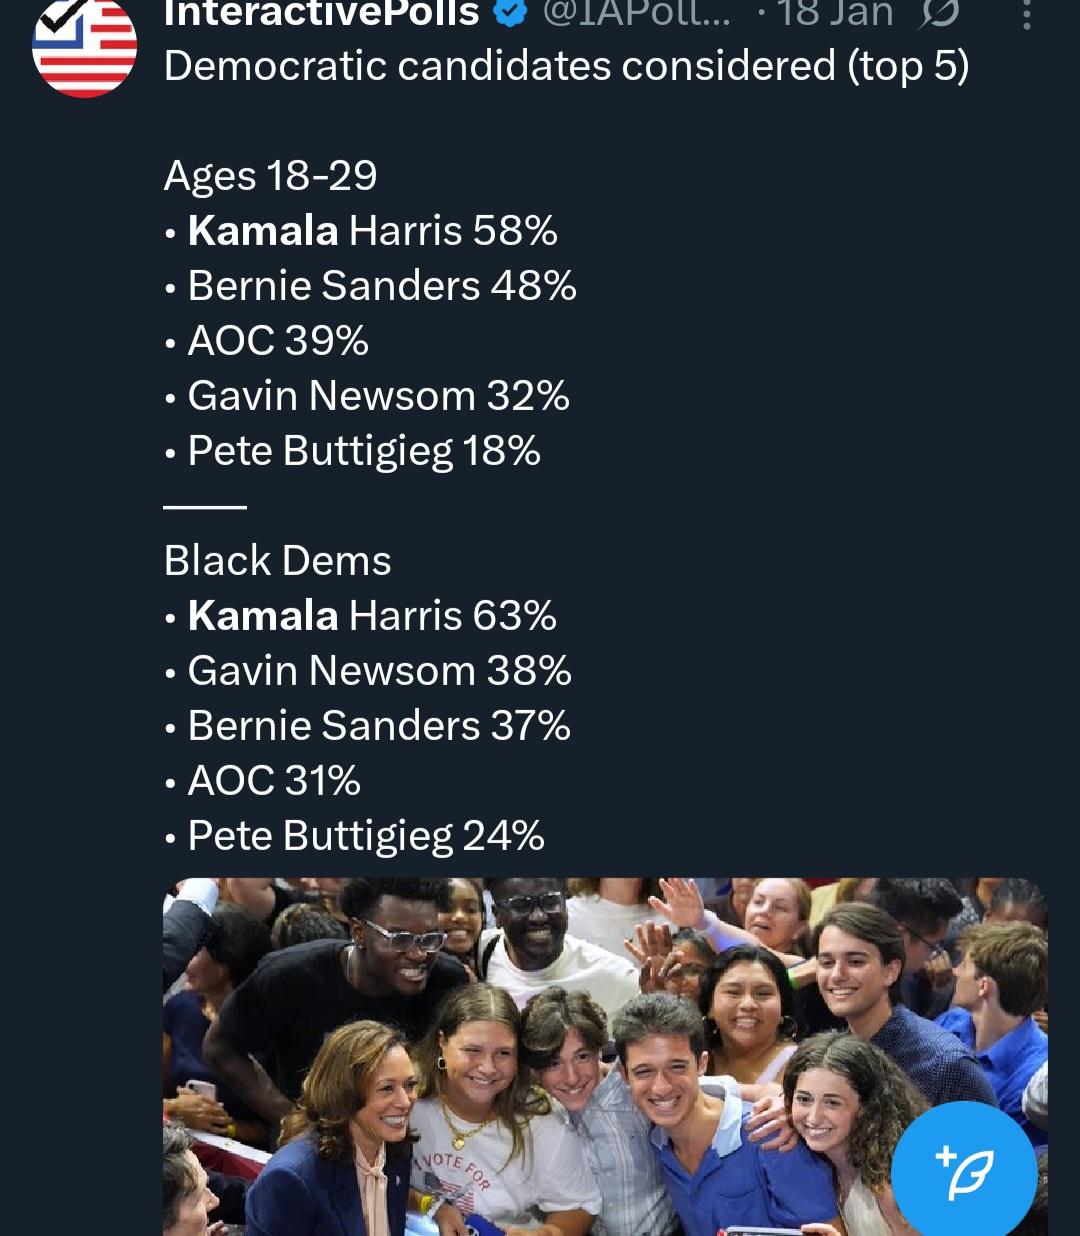Open the @IAPoll handle link

click(636, 14)
